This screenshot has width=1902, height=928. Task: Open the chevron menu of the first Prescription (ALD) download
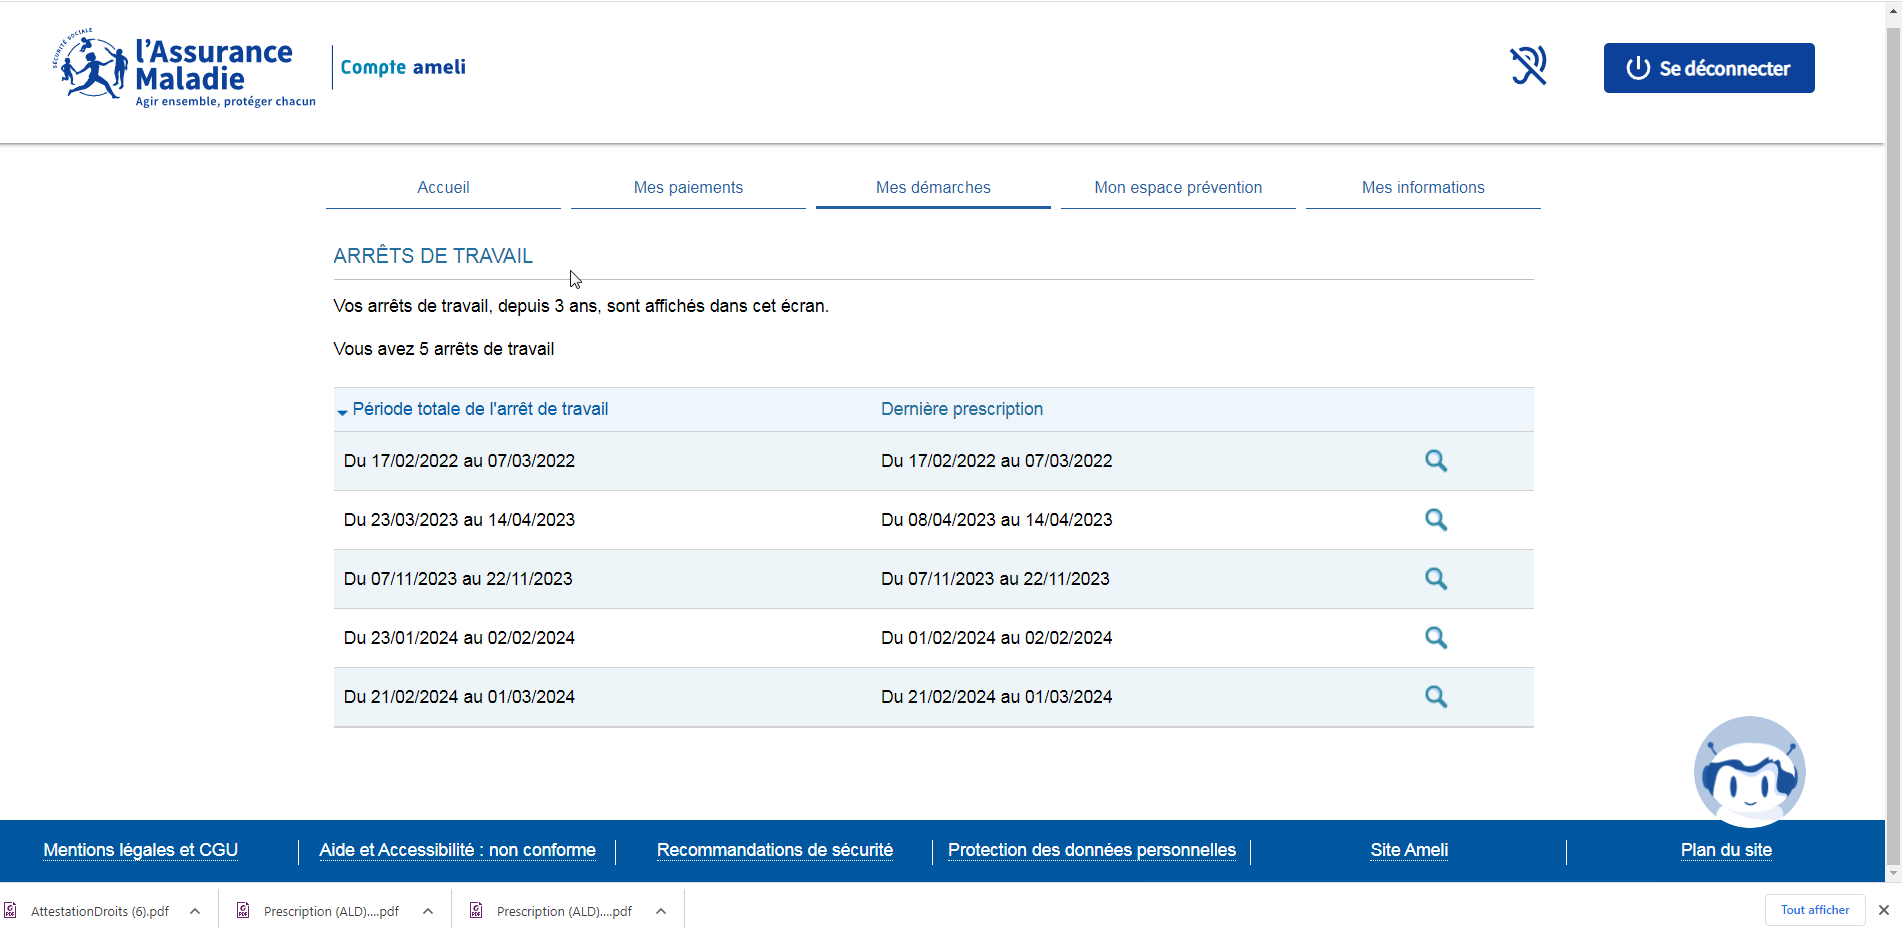coord(428,911)
